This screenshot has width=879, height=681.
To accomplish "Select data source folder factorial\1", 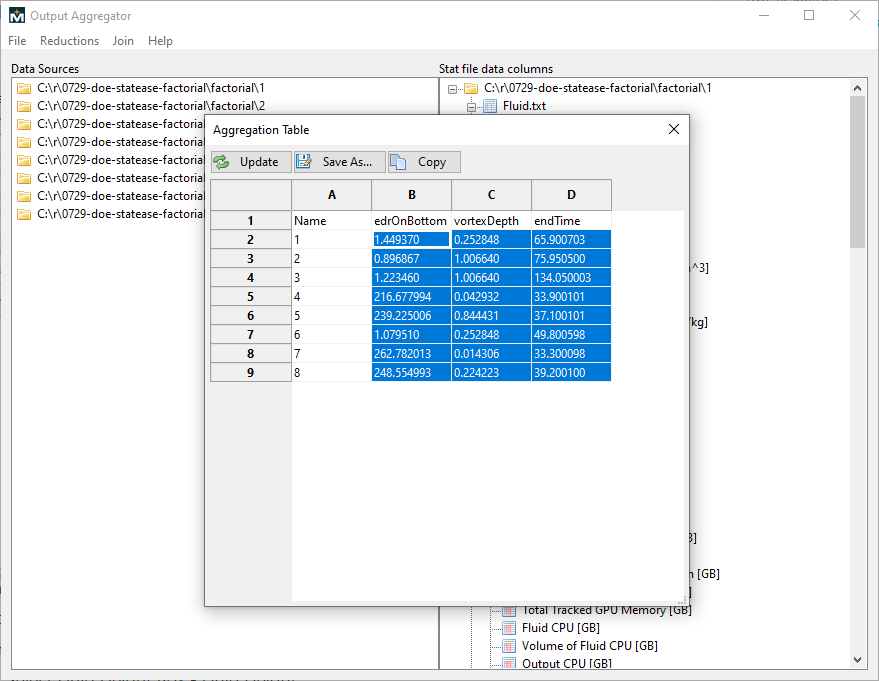I will [x=150, y=88].
